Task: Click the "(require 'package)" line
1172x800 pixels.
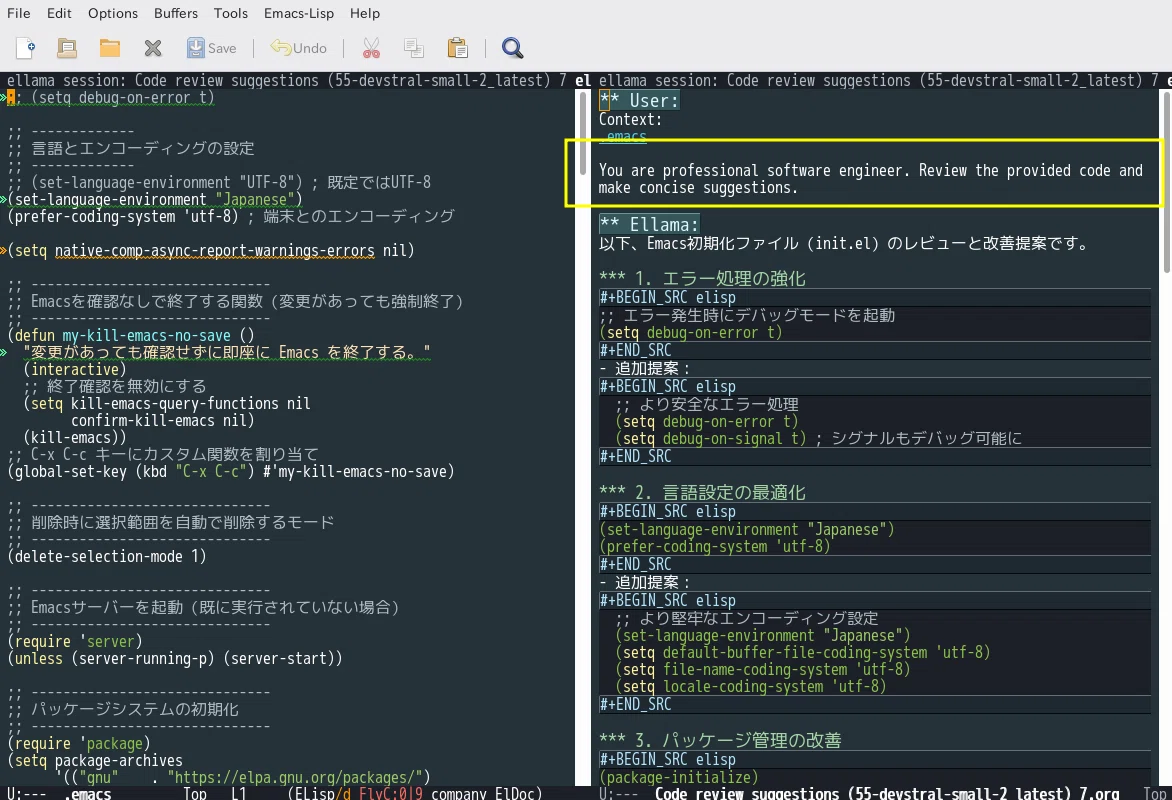Action: (x=78, y=744)
